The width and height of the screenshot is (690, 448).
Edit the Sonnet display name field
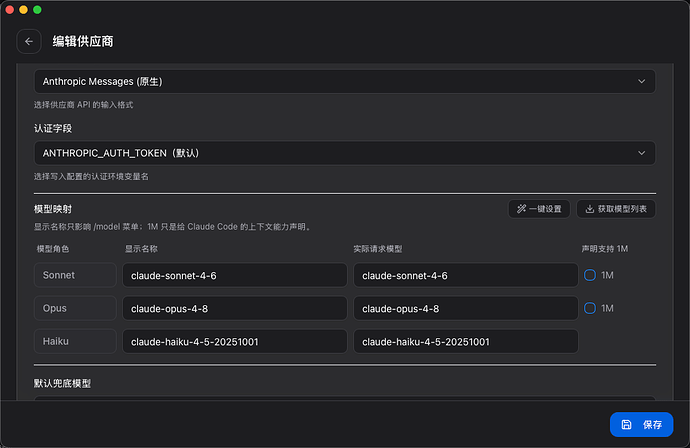pos(235,275)
